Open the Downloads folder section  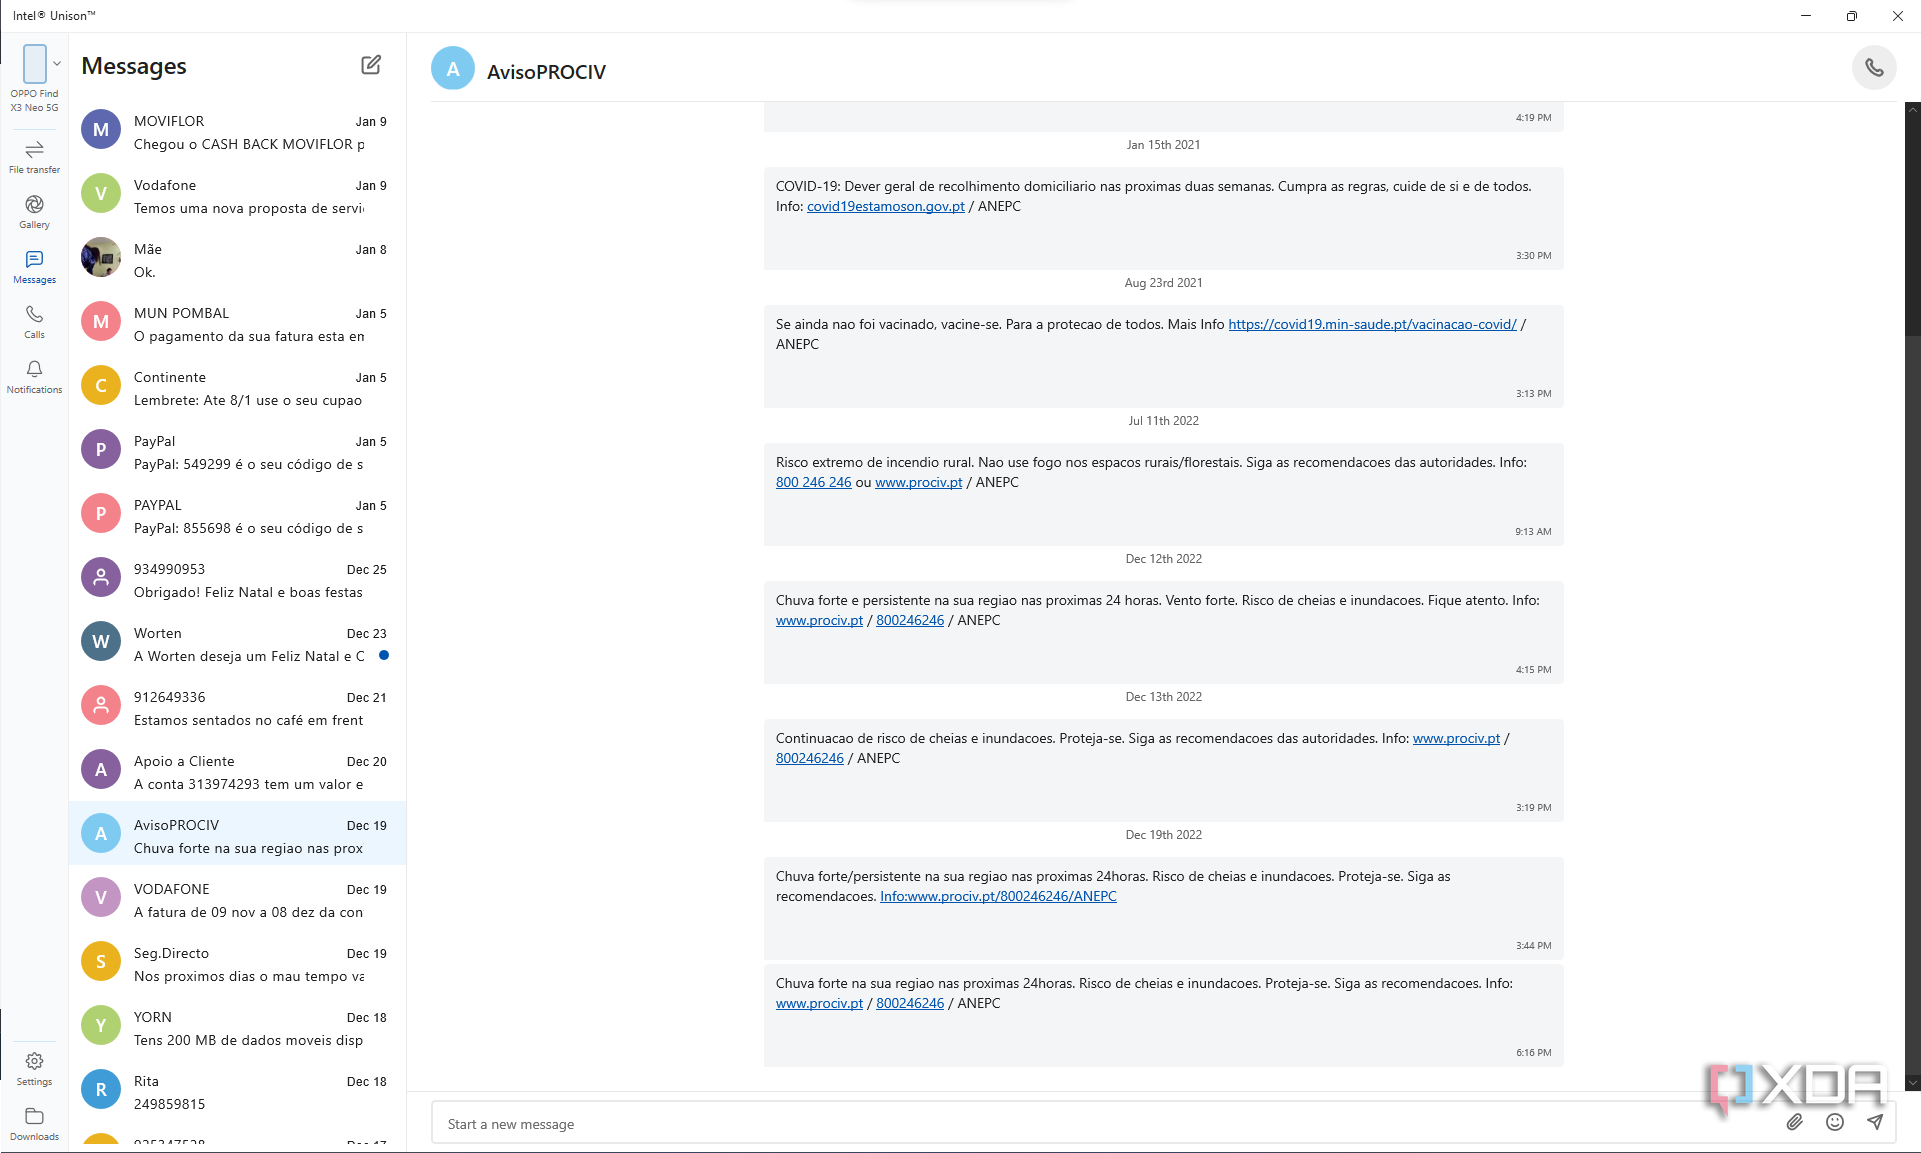34,1124
